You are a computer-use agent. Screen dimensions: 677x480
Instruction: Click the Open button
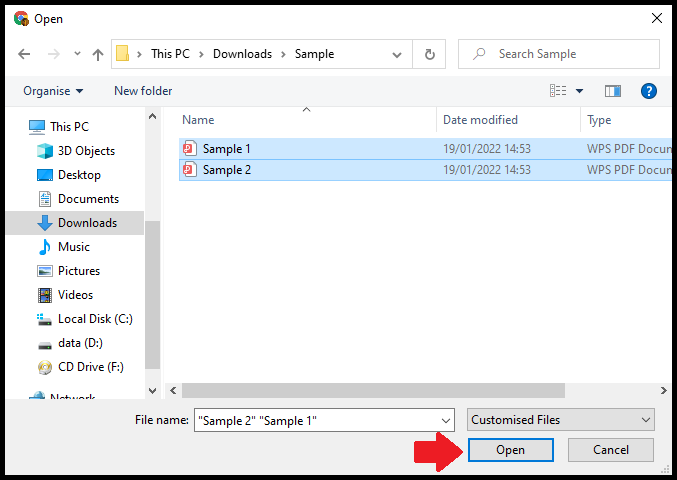(510, 450)
